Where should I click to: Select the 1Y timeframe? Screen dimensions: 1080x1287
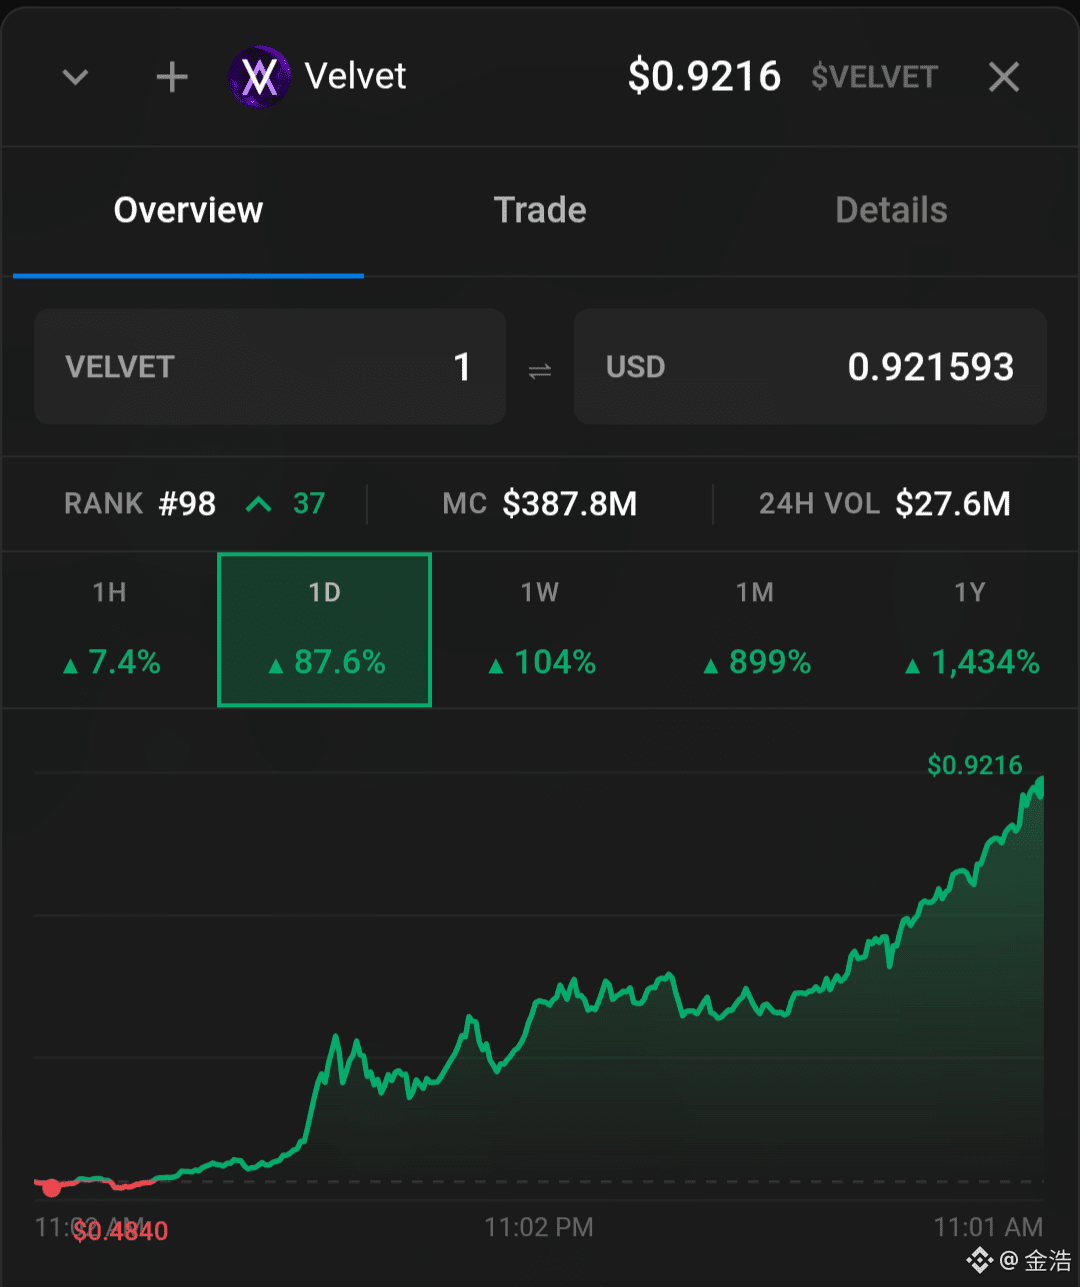(x=970, y=630)
